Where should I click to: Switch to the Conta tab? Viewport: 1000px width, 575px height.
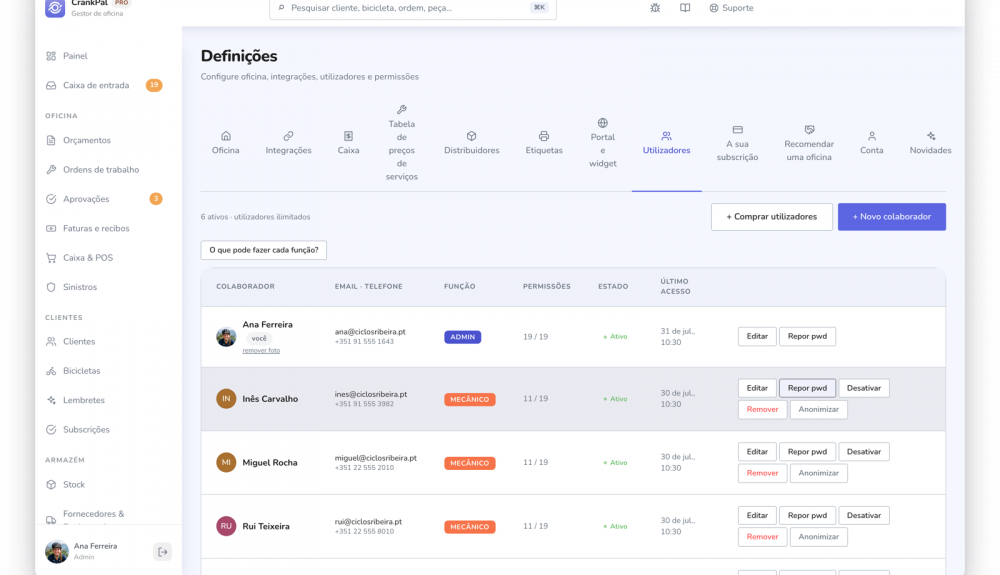pyautogui.click(x=872, y=143)
